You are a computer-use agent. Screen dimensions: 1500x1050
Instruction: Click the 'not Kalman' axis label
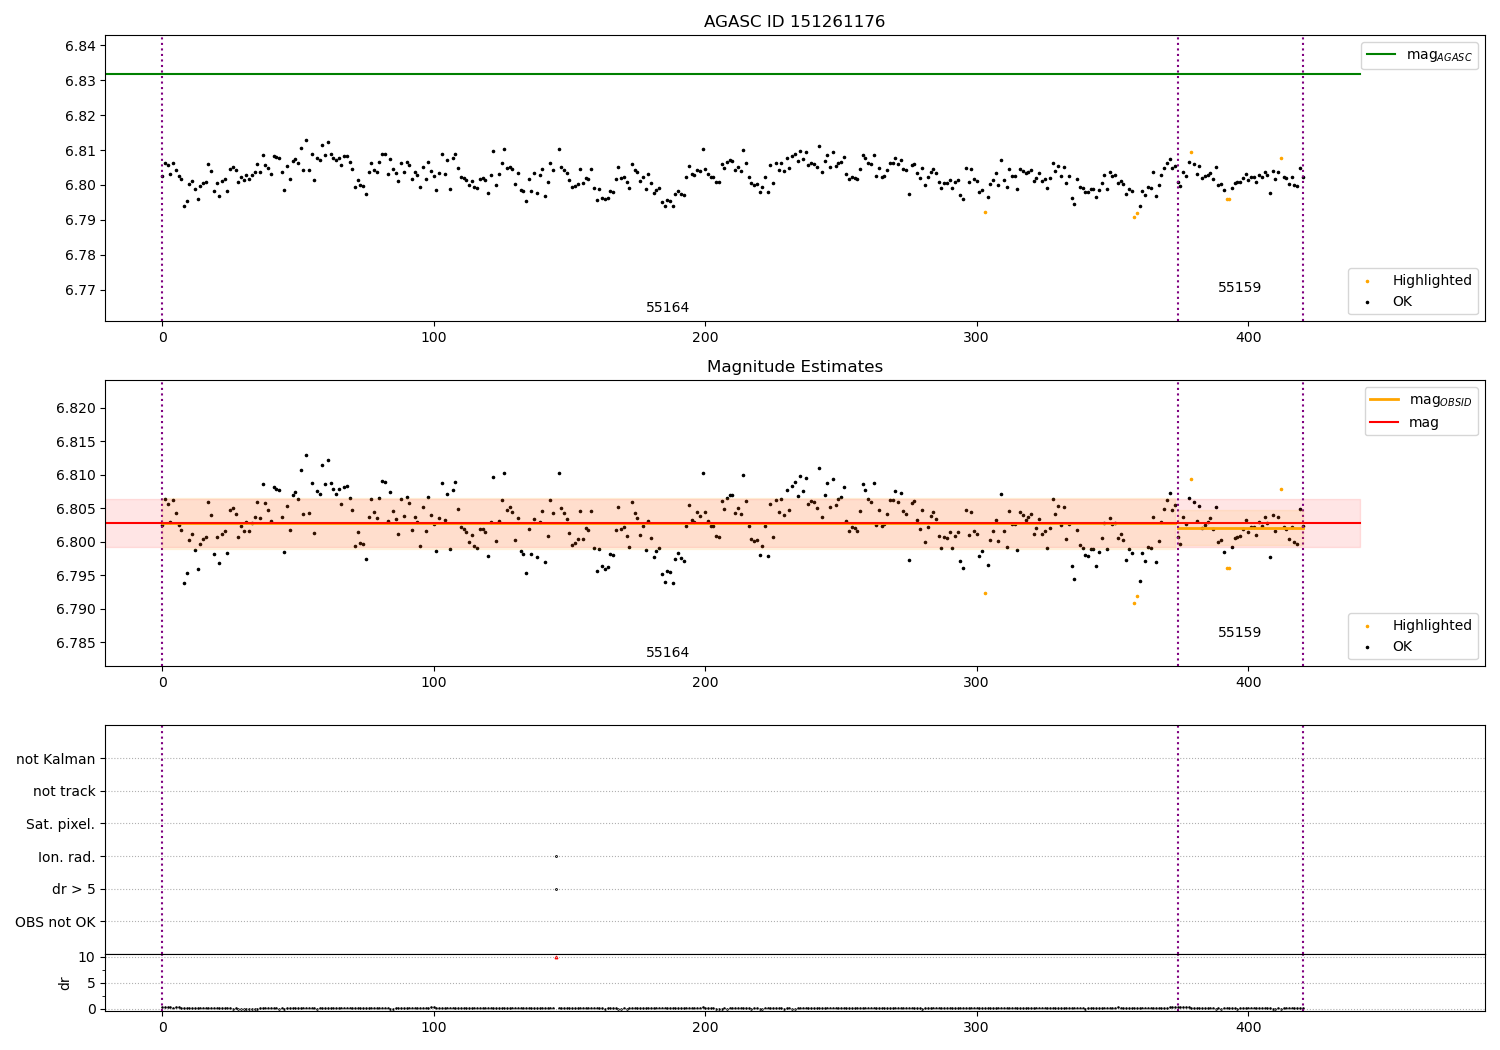[x=56, y=759]
